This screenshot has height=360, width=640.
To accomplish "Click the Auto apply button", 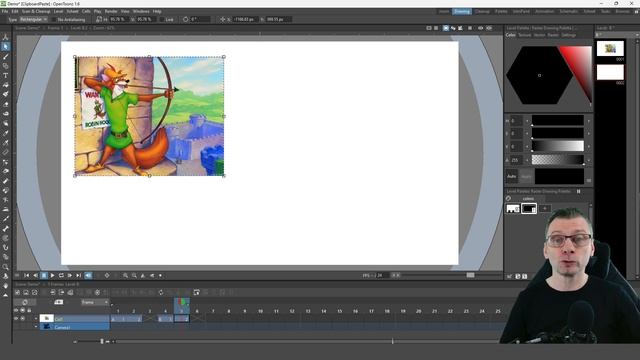I will (512, 176).
